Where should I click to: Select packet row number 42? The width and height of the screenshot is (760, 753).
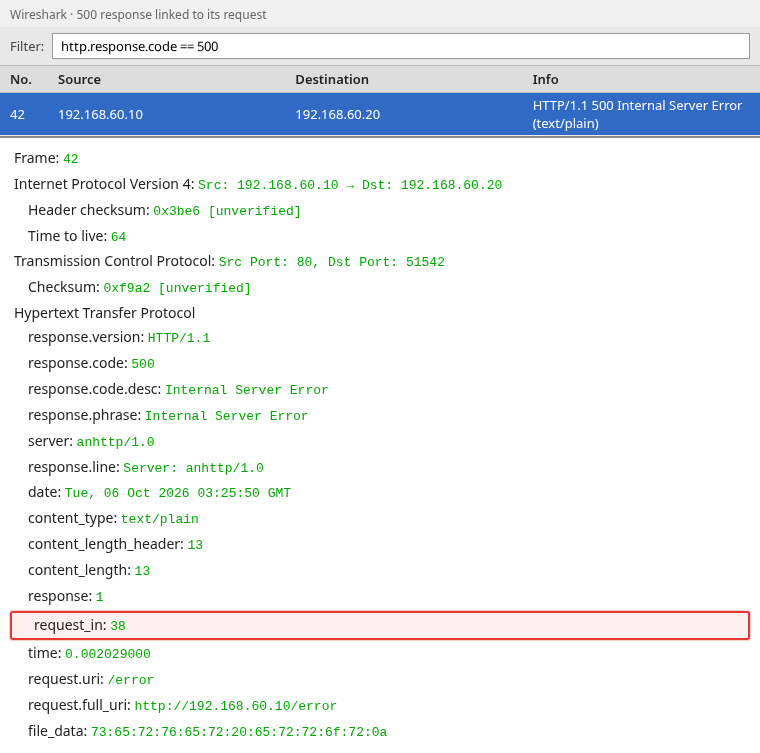point(380,114)
